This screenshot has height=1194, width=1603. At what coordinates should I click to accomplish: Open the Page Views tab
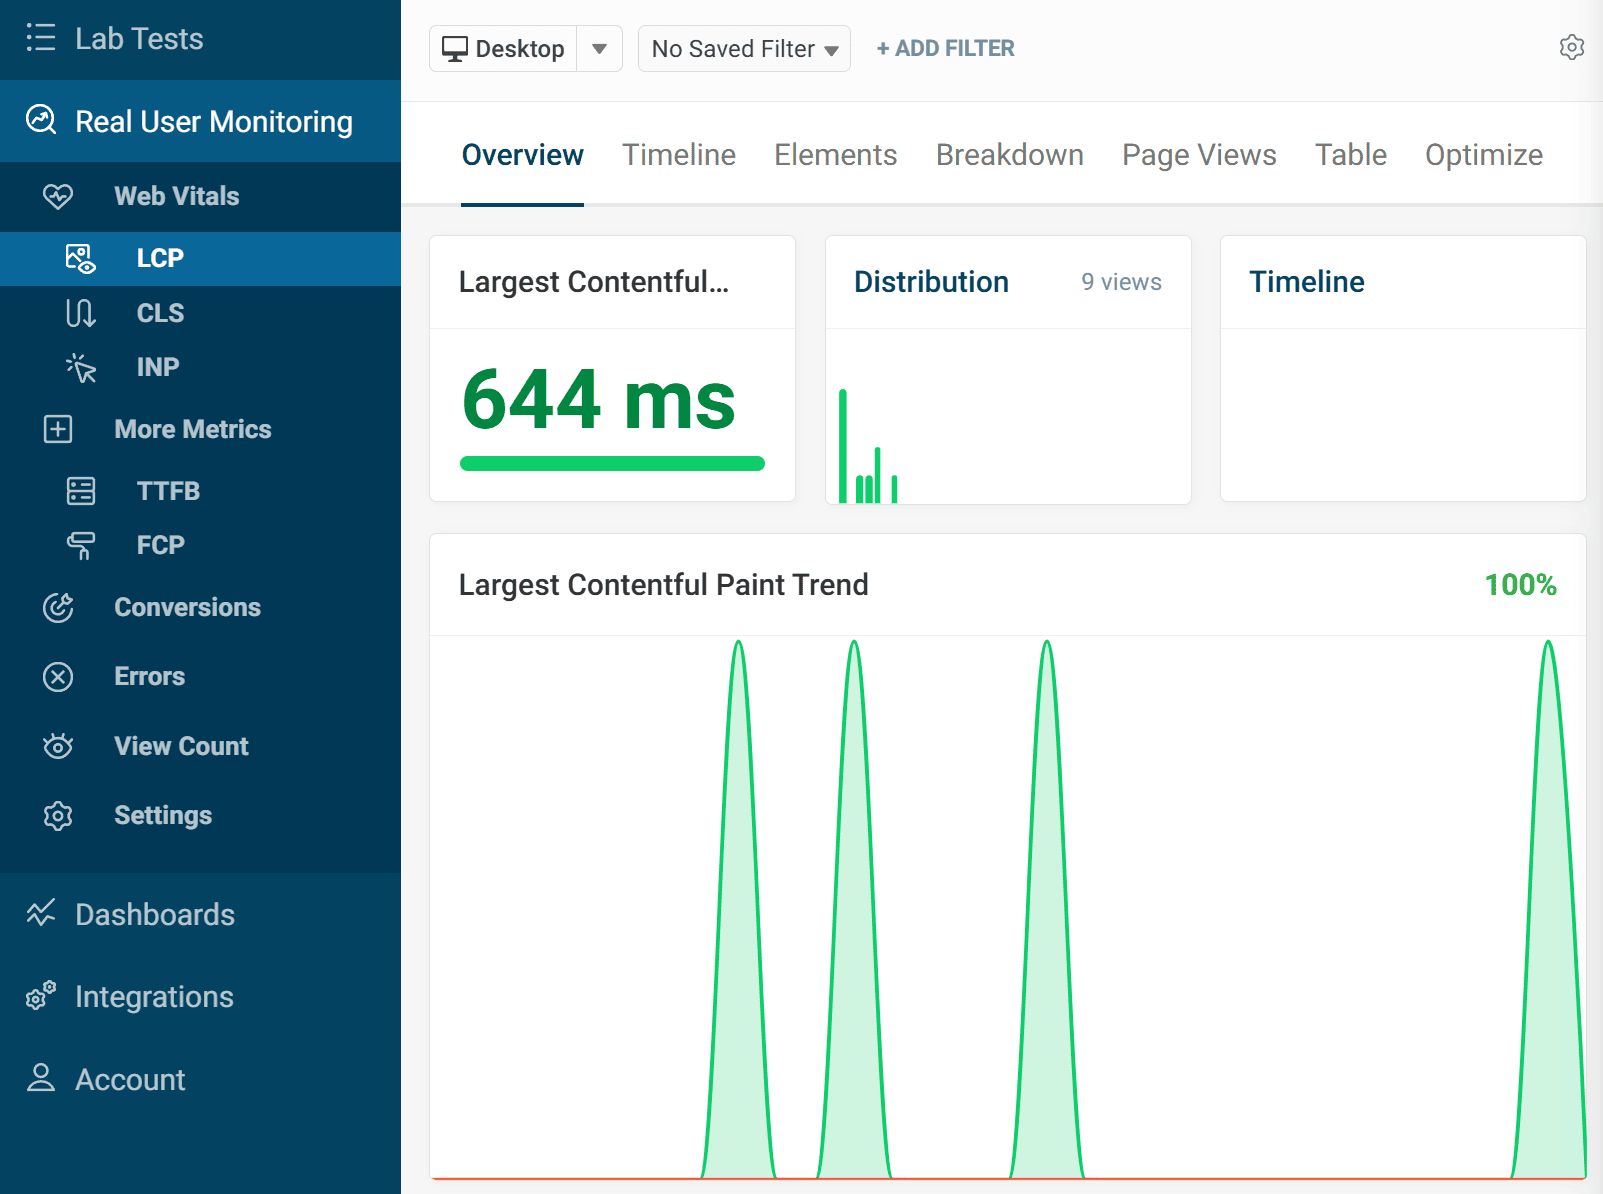pos(1198,155)
